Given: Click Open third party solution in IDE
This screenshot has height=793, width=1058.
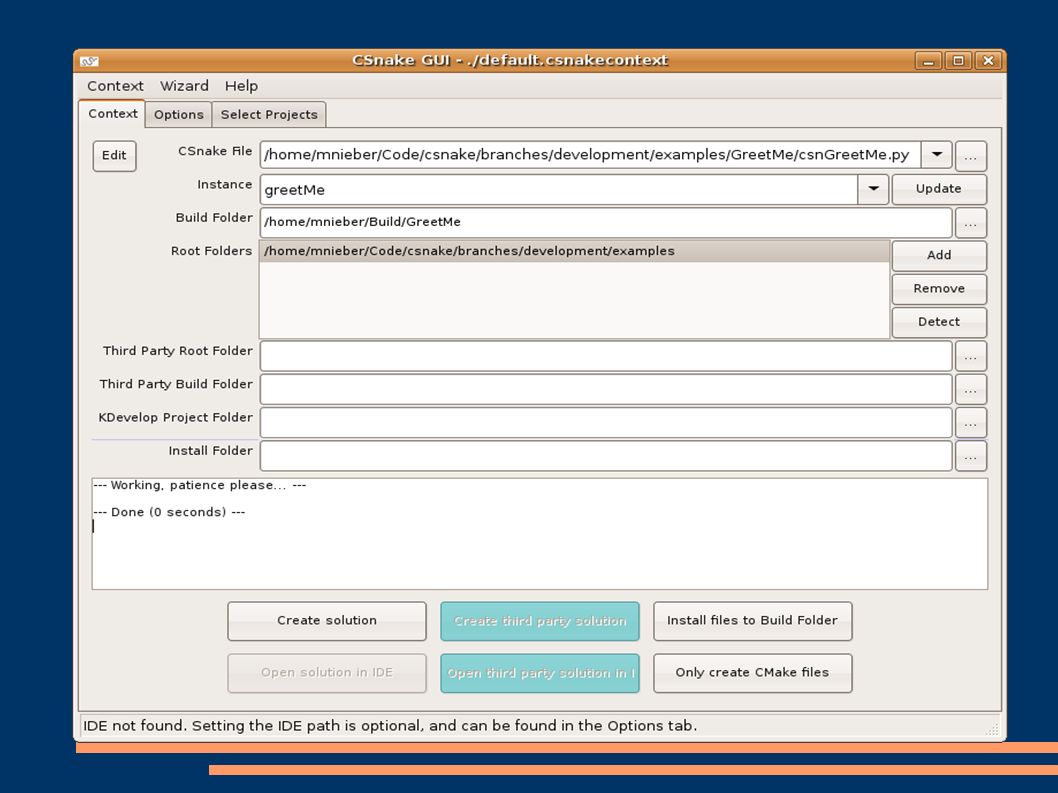Looking at the screenshot, I should point(540,673).
